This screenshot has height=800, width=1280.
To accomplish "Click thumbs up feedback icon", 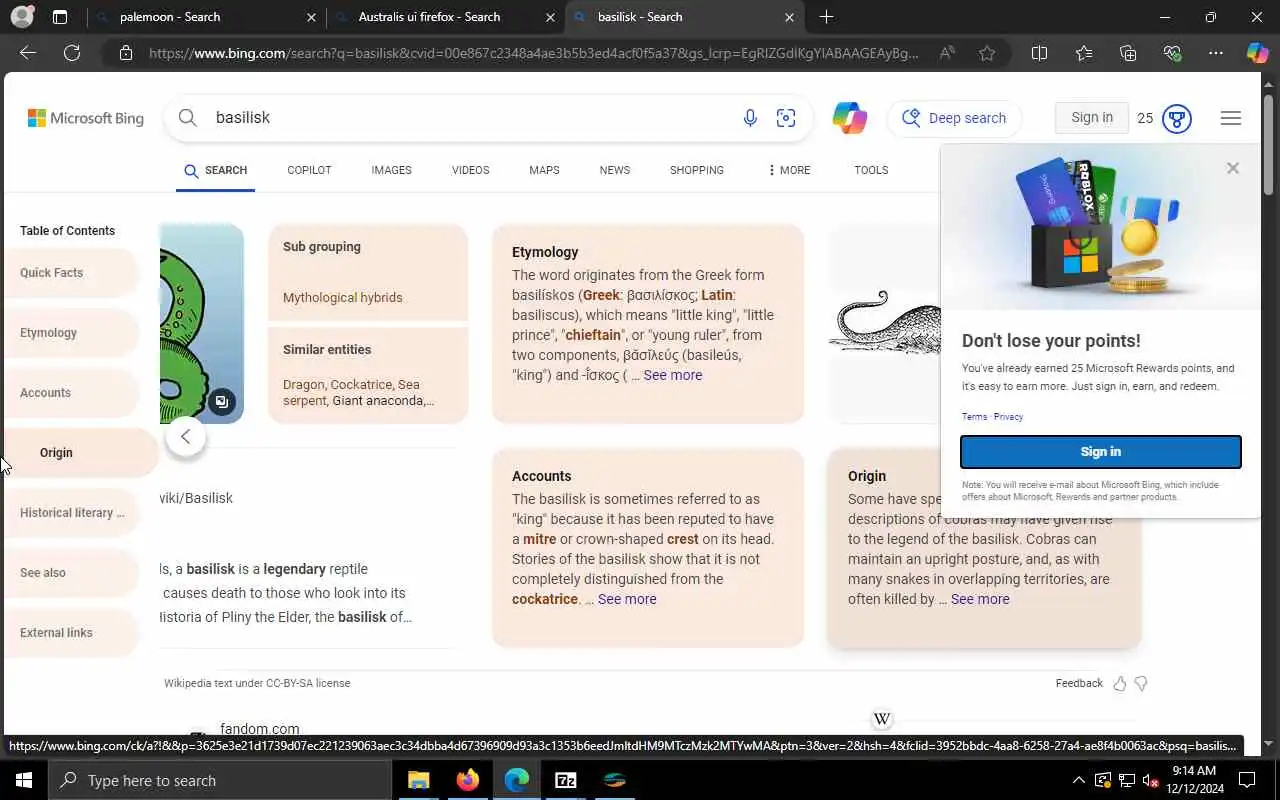I will 1119,684.
